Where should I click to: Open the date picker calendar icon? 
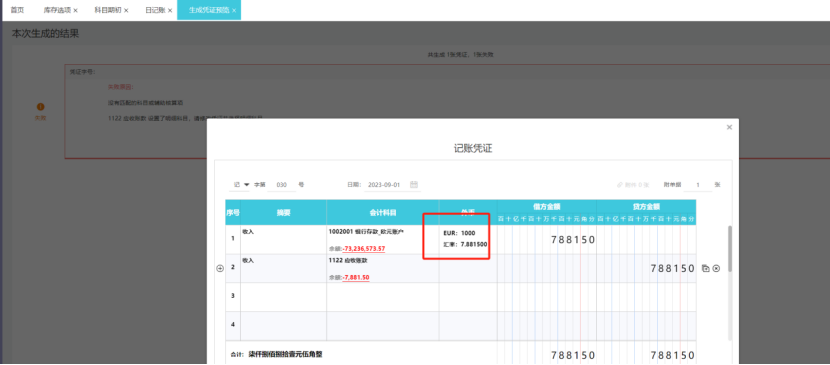pos(414,185)
